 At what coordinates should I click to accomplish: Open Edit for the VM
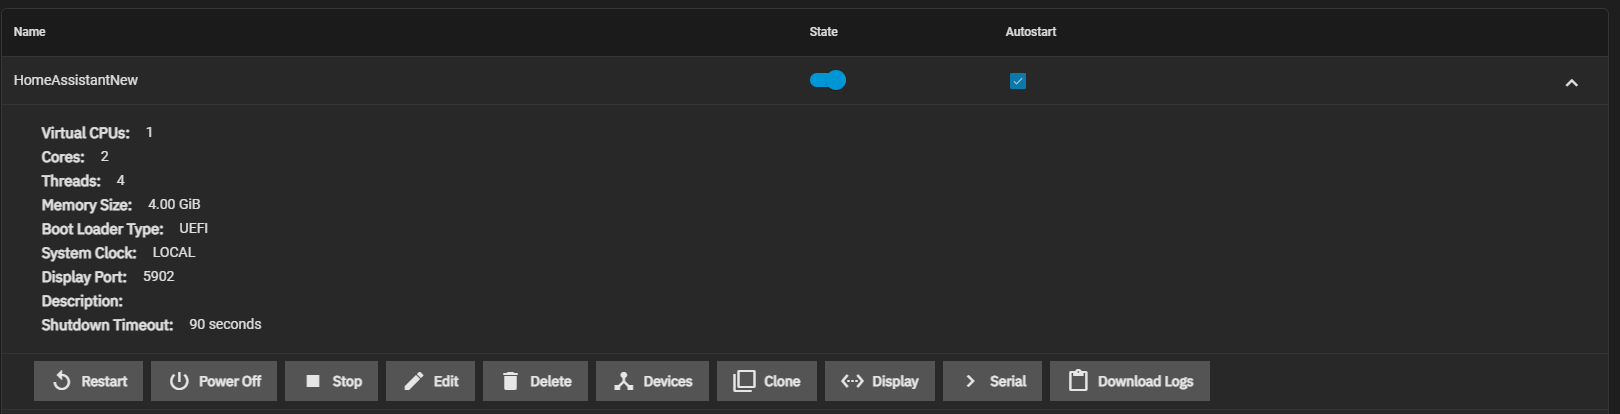coord(430,381)
